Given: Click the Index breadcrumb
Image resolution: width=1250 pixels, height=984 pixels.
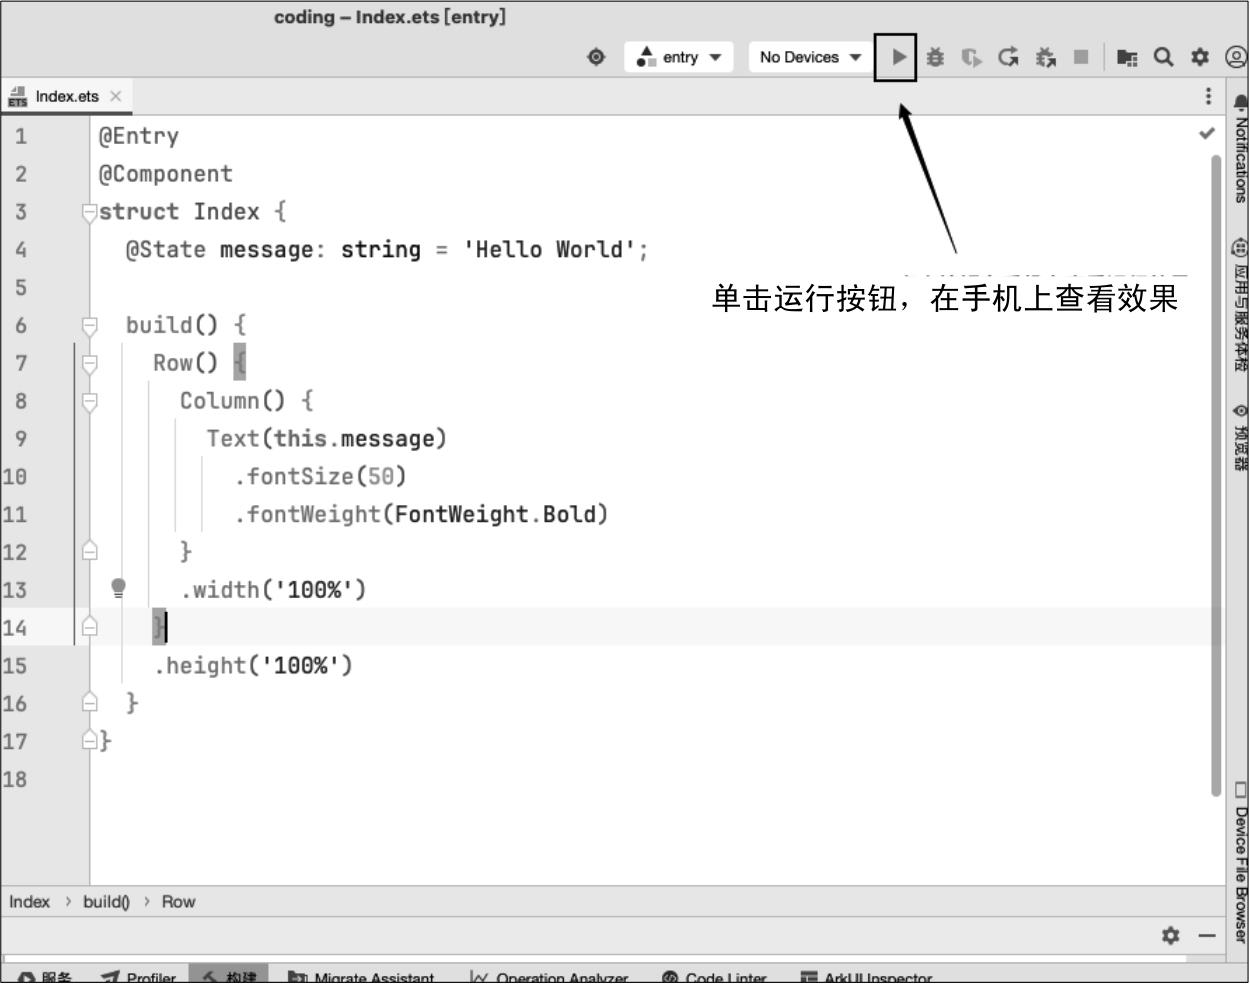Looking at the screenshot, I should [29, 902].
